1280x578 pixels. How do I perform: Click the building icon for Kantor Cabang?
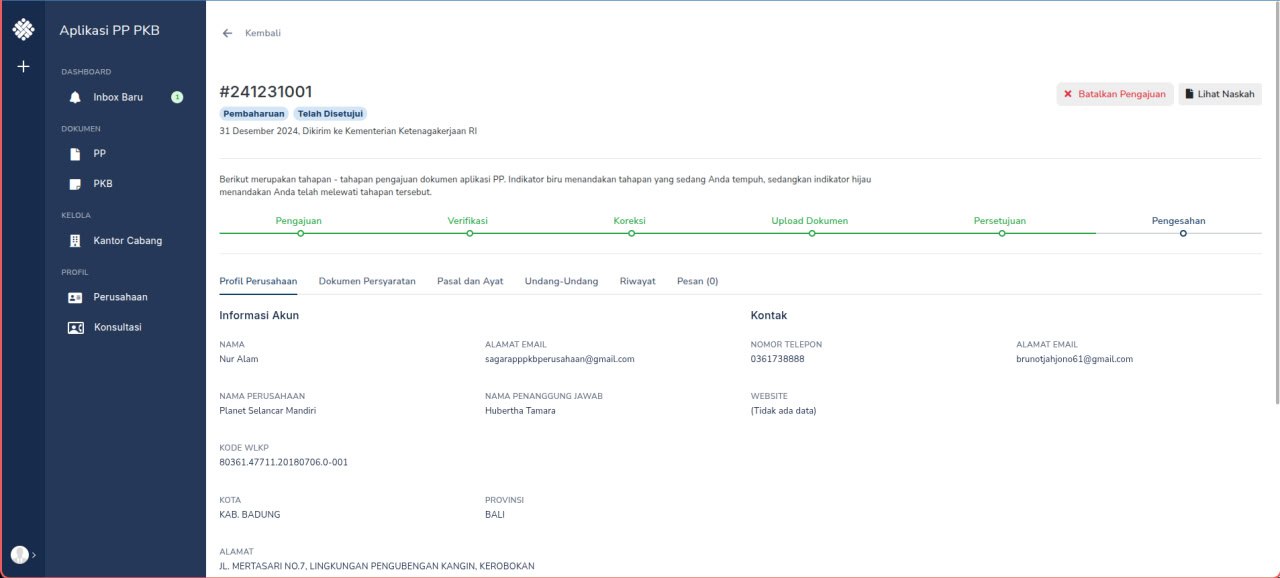point(75,241)
